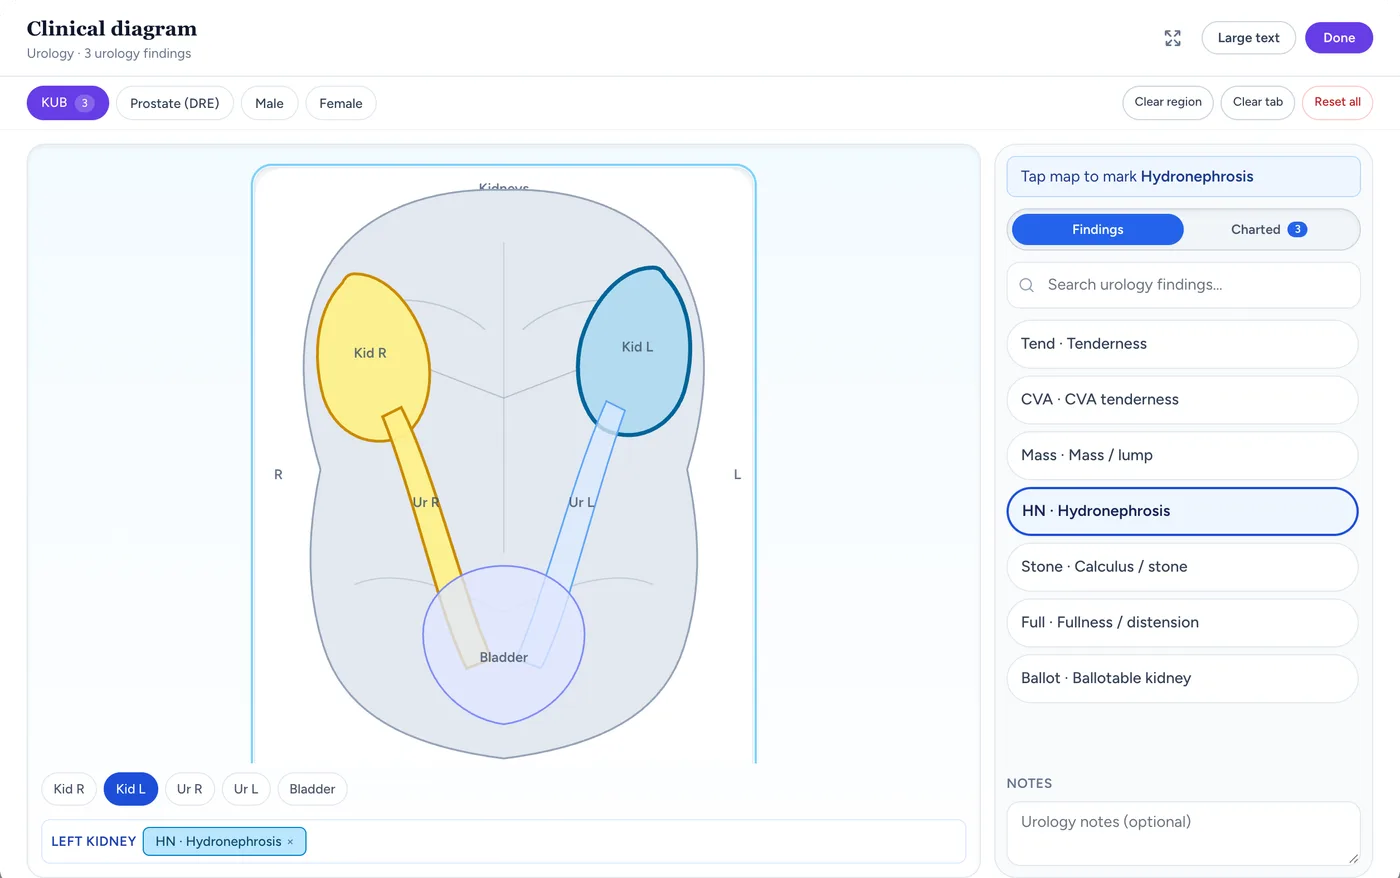Click the fullscreen expand icon
Viewport: 1400px width, 878px height.
[x=1173, y=38]
